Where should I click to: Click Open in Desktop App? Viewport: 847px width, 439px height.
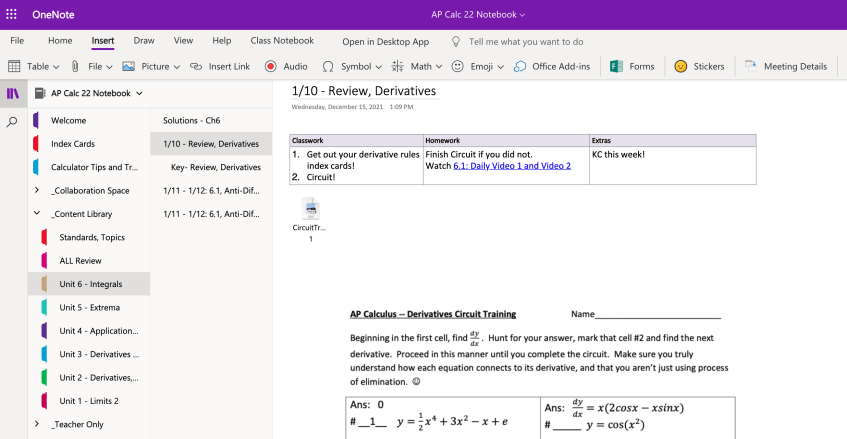[385, 42]
